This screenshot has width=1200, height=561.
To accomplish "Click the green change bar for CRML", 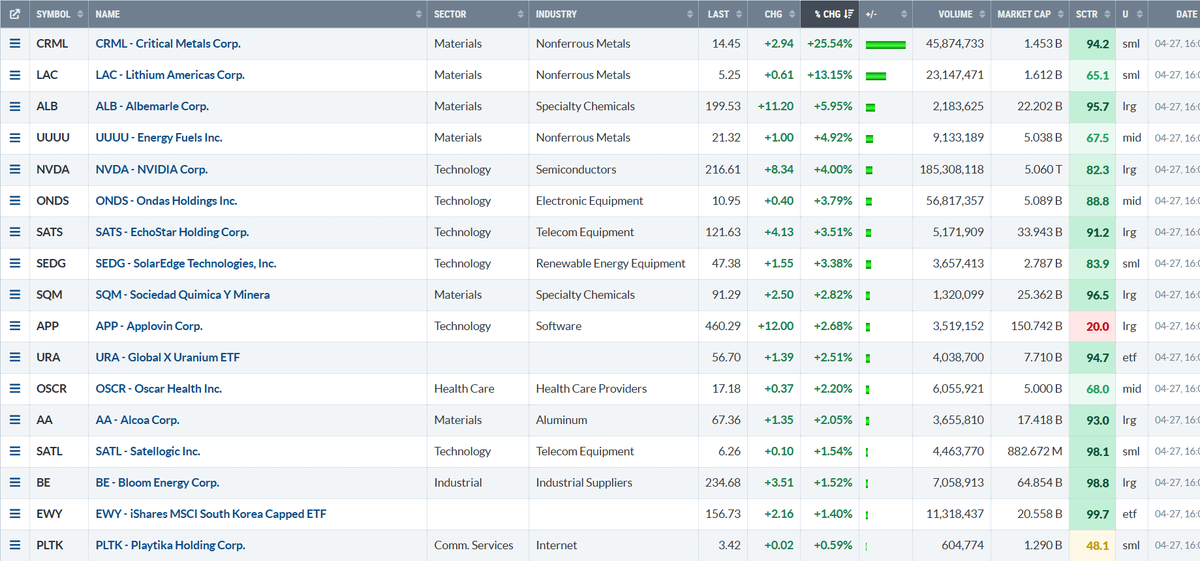I will click(x=886, y=44).
